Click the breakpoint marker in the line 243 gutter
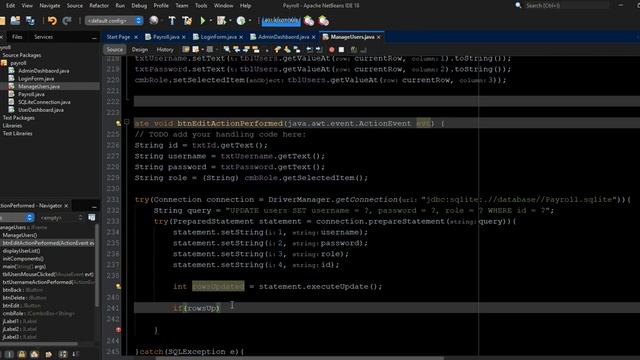This screenshot has width=640, height=360. pos(118,330)
